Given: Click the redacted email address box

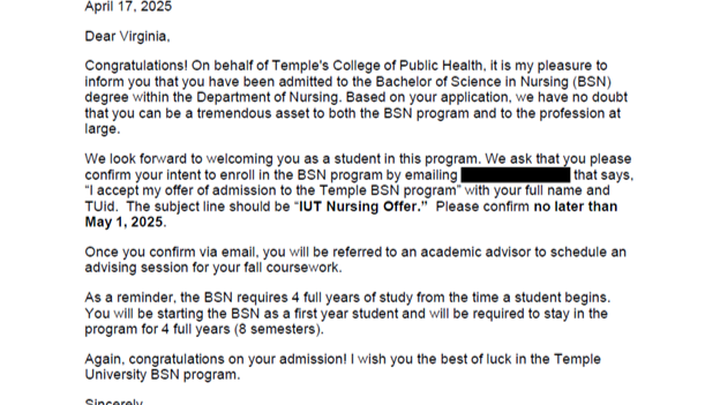Looking at the screenshot, I should tap(515, 175).
